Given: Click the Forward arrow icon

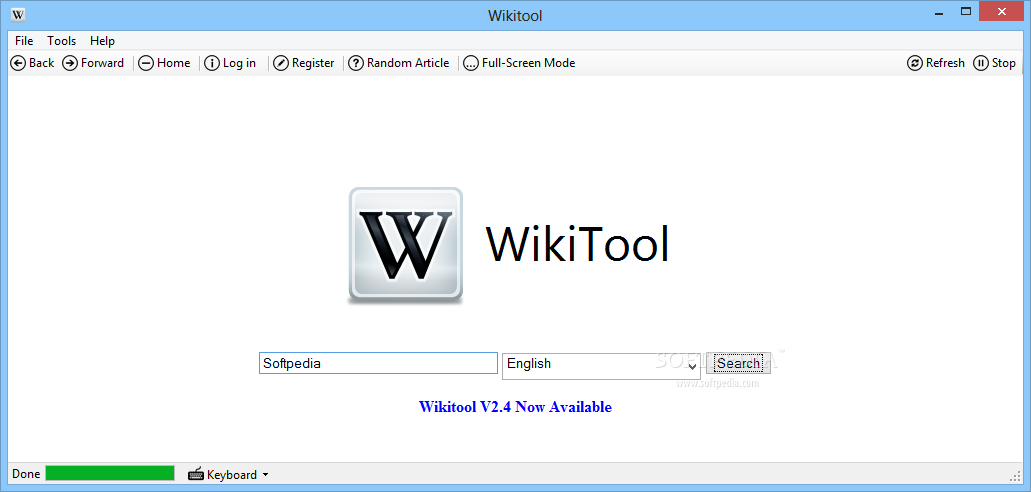Looking at the screenshot, I should tap(70, 63).
